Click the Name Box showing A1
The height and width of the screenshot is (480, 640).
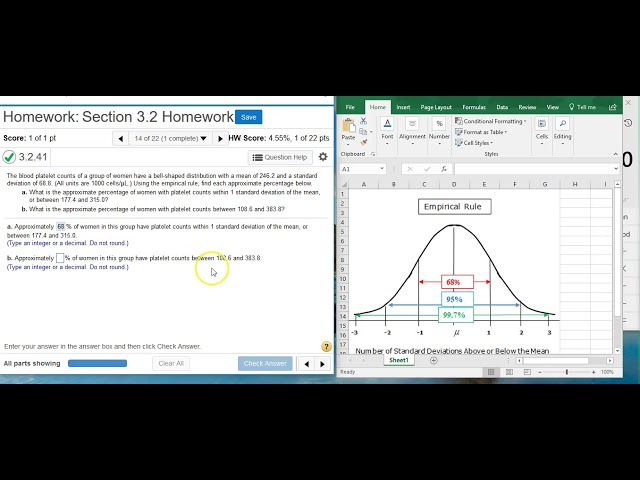[x=360, y=169]
